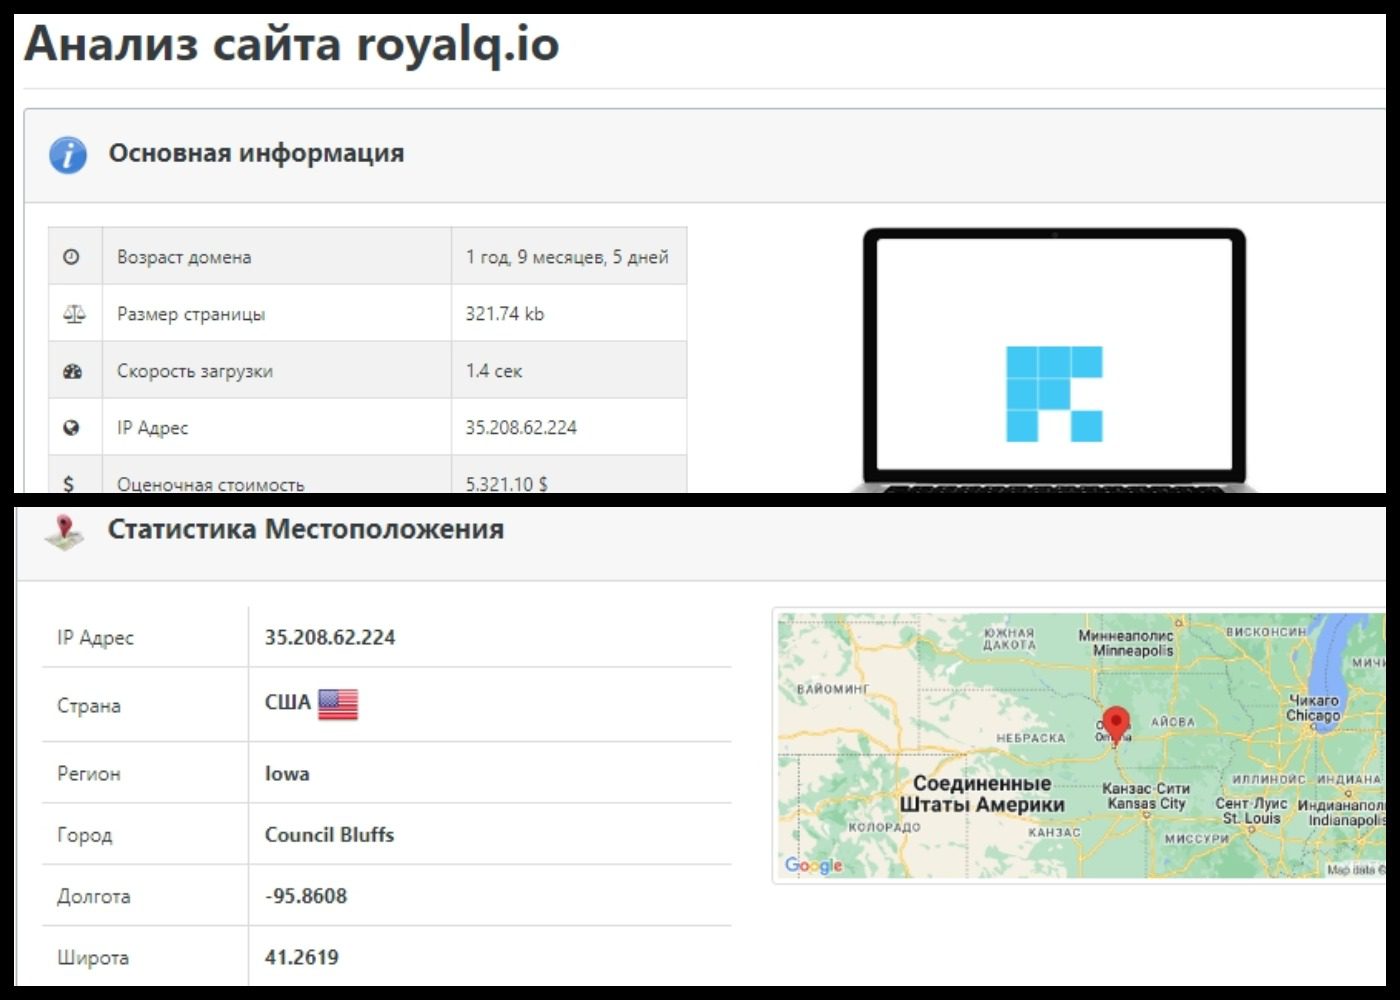The height and width of the screenshot is (1000, 1400).
Task: Click the value 1.4 сек
Action: pos(494,371)
